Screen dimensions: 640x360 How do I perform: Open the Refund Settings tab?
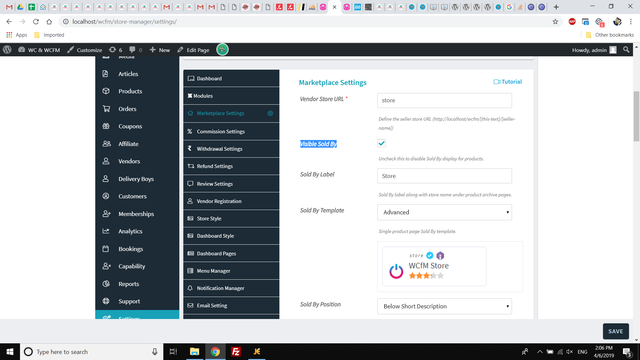pos(231,166)
